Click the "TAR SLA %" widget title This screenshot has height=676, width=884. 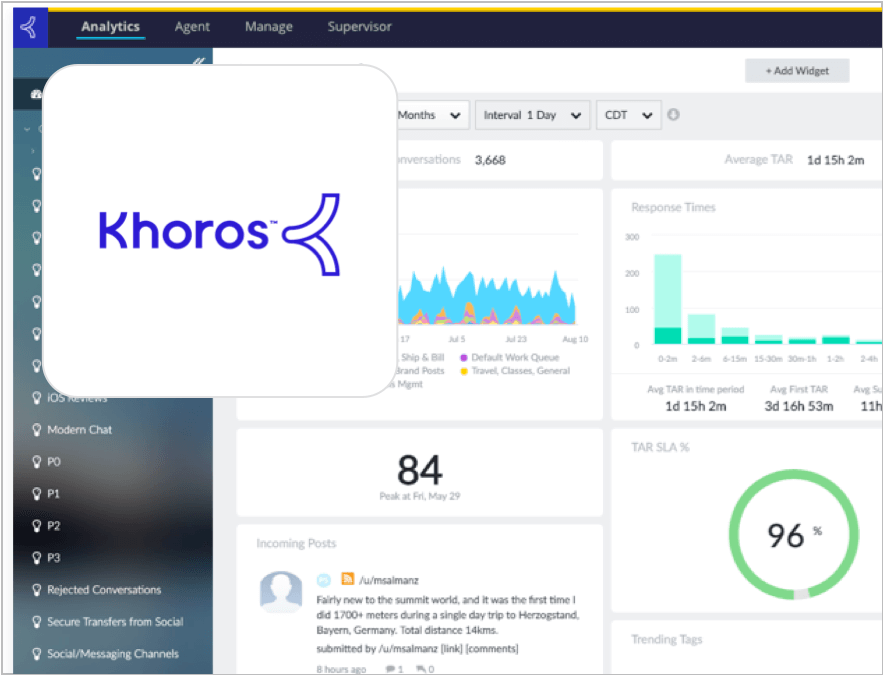660,448
